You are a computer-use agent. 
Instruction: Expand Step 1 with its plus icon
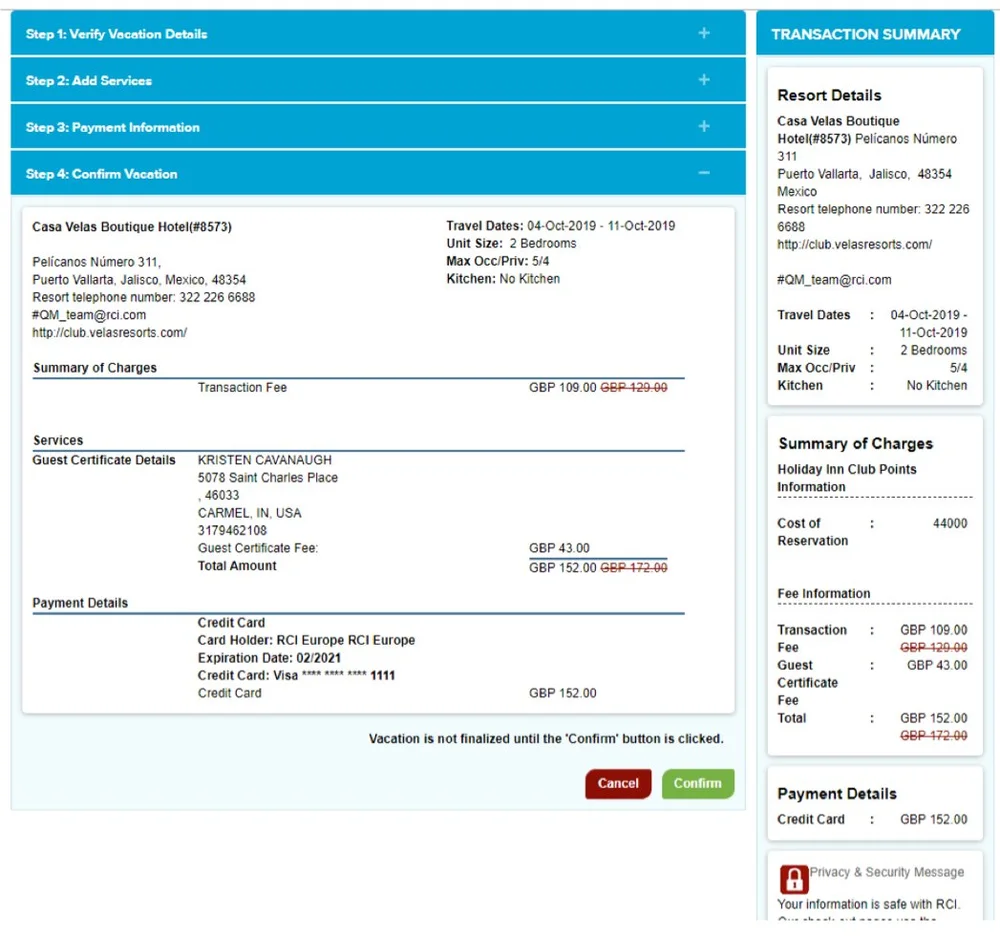point(703,33)
